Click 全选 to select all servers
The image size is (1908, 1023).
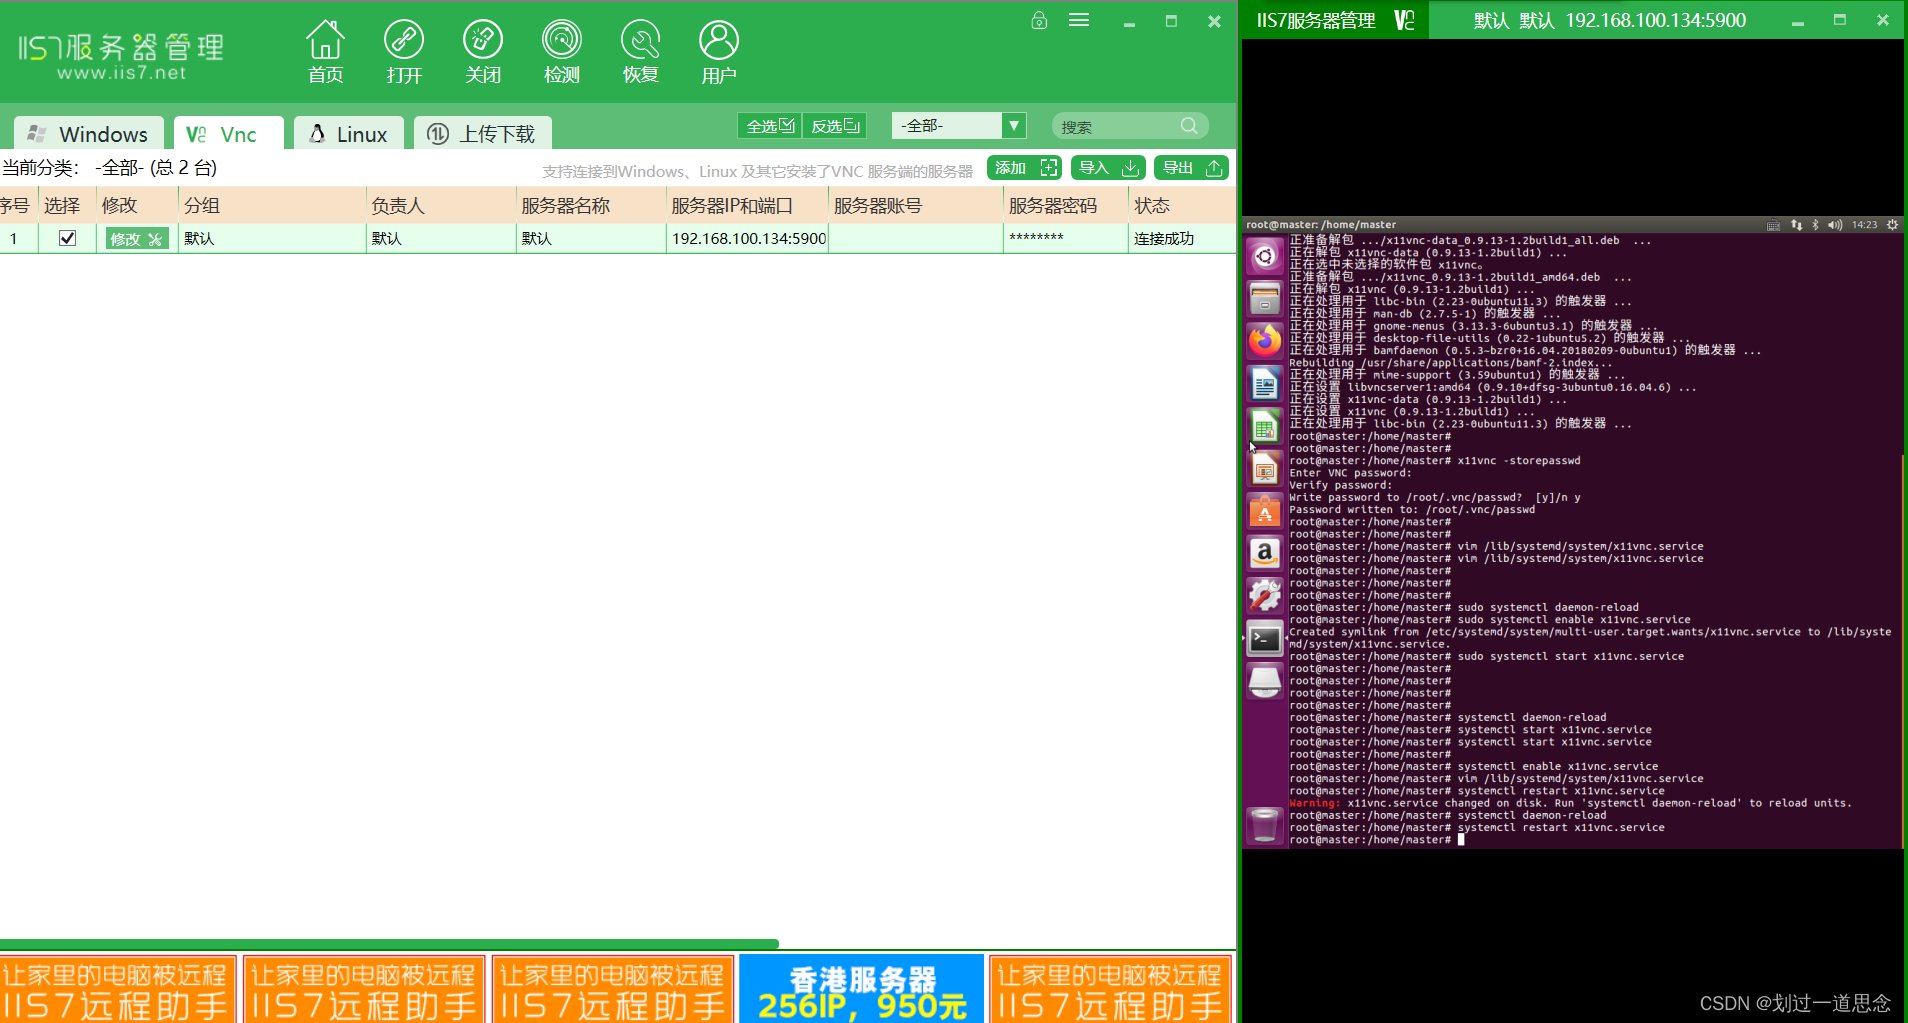pyautogui.click(x=768, y=125)
